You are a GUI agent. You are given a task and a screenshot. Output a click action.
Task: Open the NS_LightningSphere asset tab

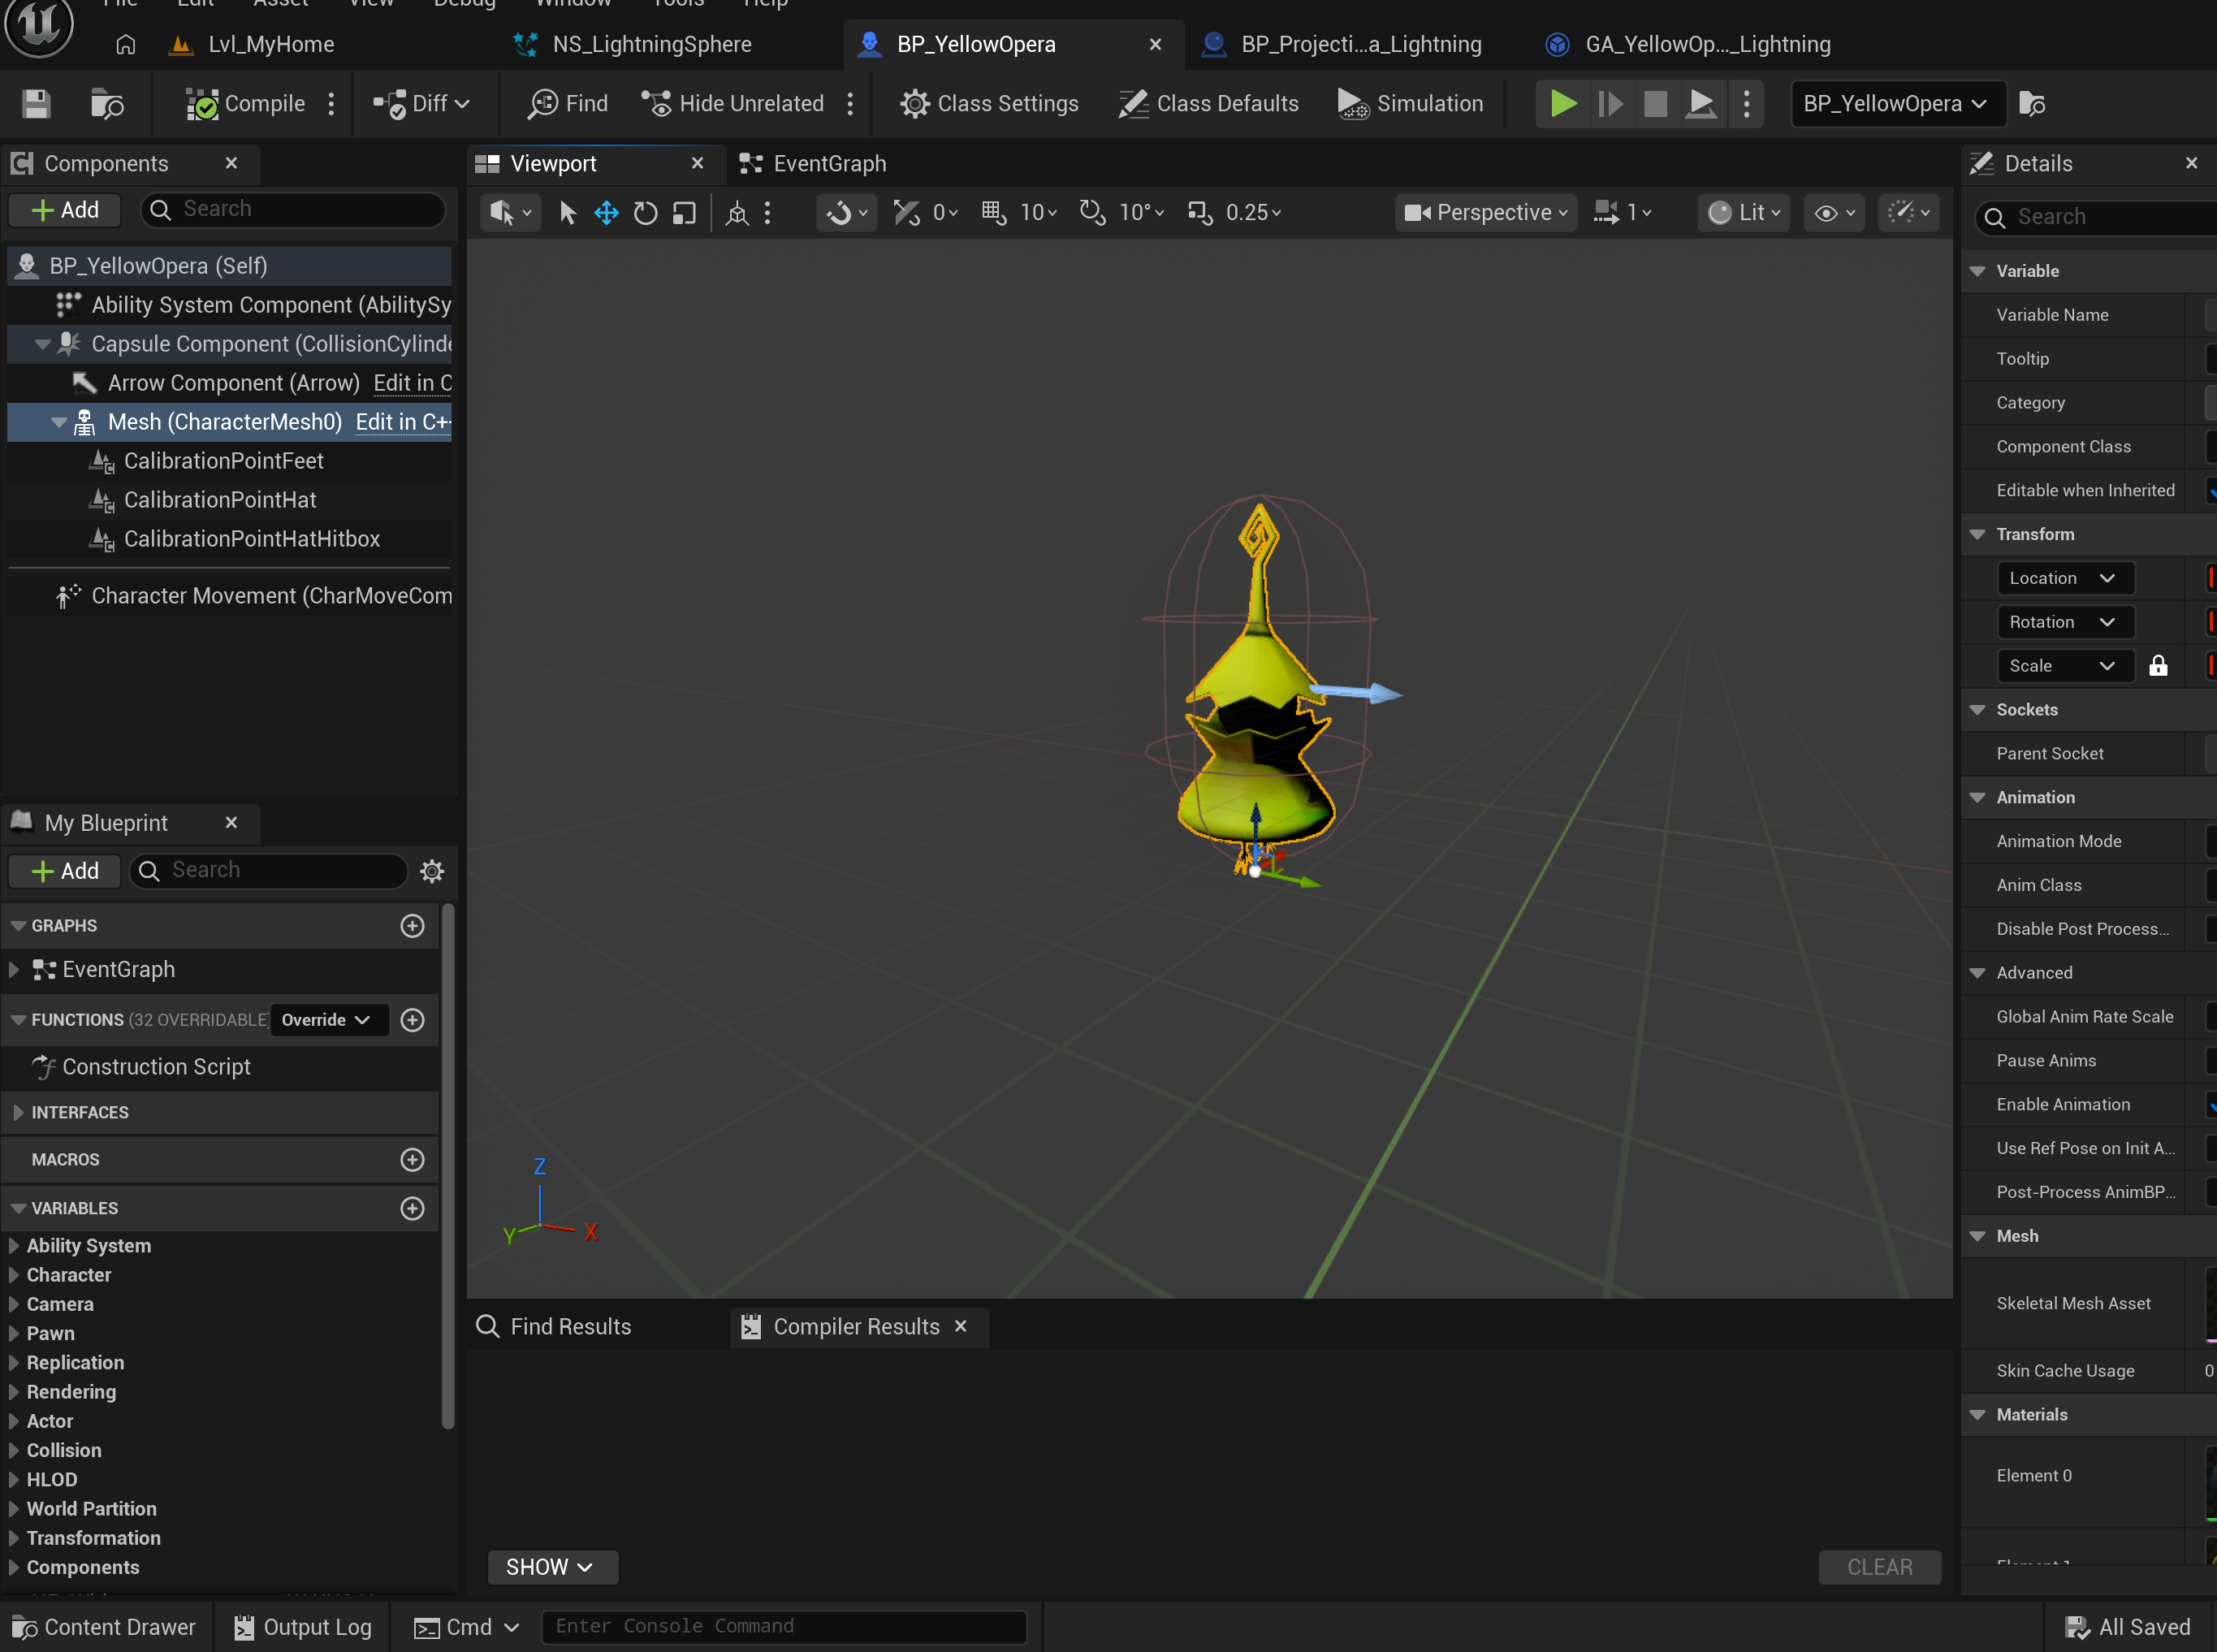point(651,44)
